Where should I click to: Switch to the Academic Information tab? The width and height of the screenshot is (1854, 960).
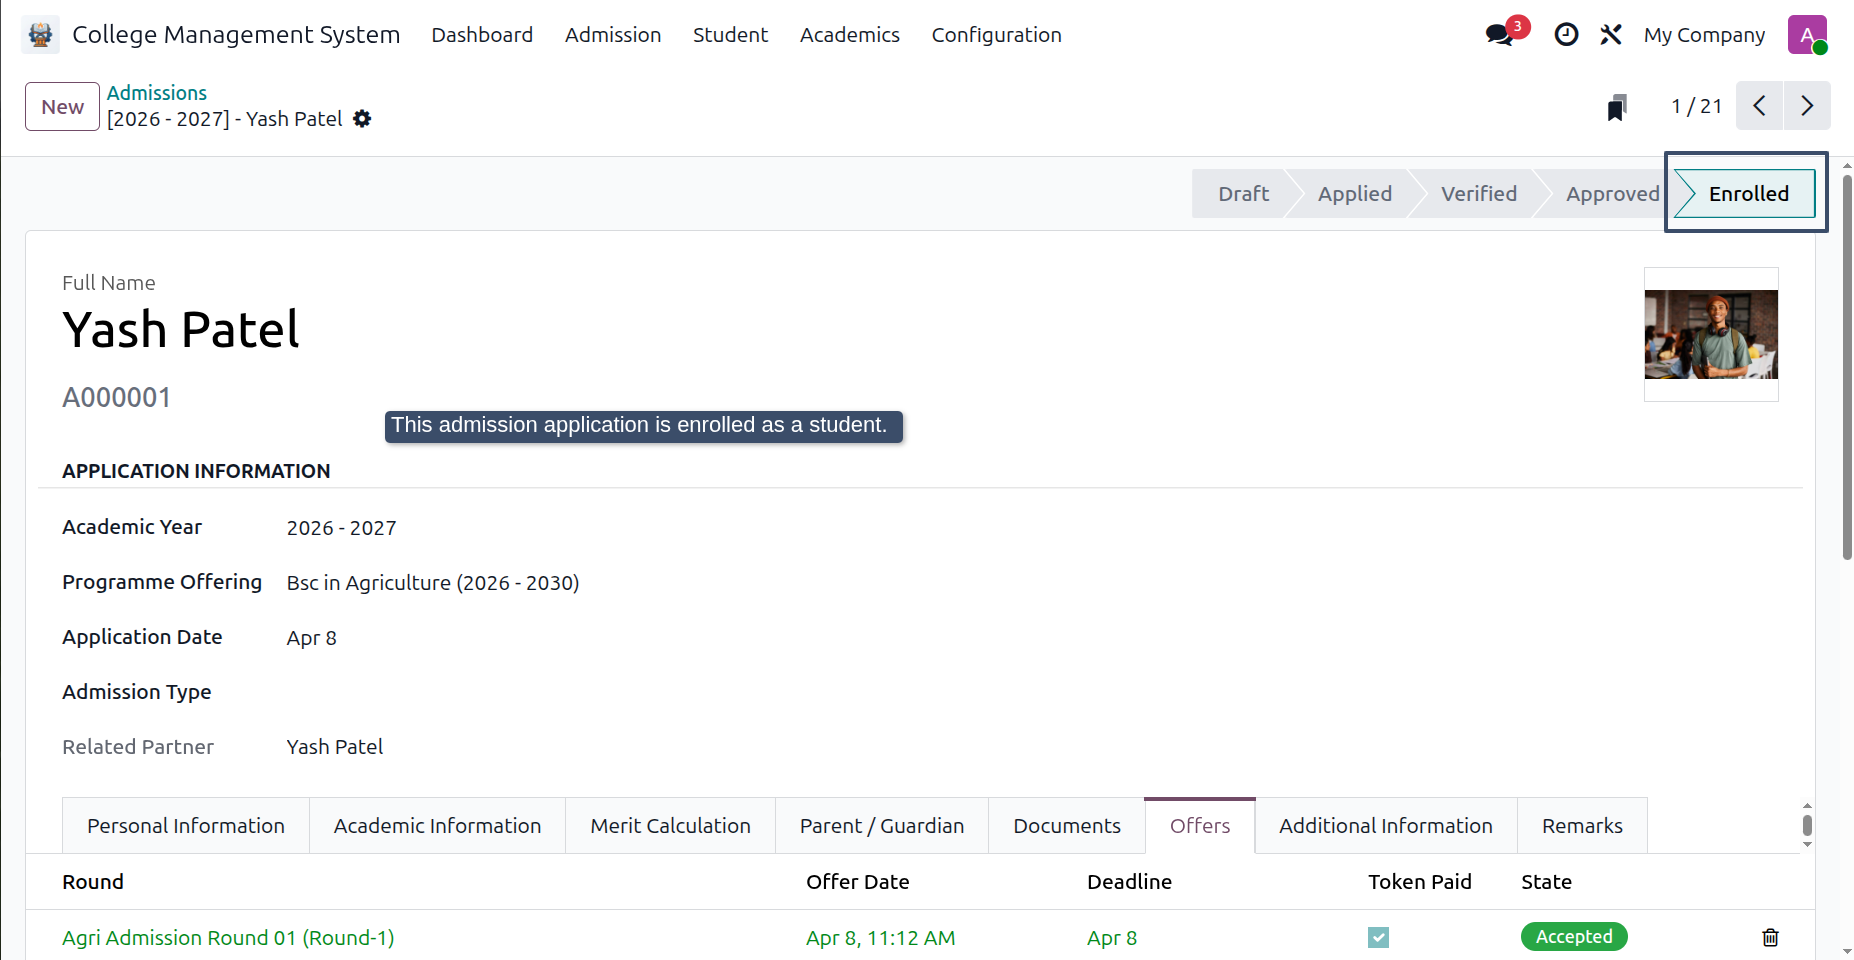[x=438, y=826]
